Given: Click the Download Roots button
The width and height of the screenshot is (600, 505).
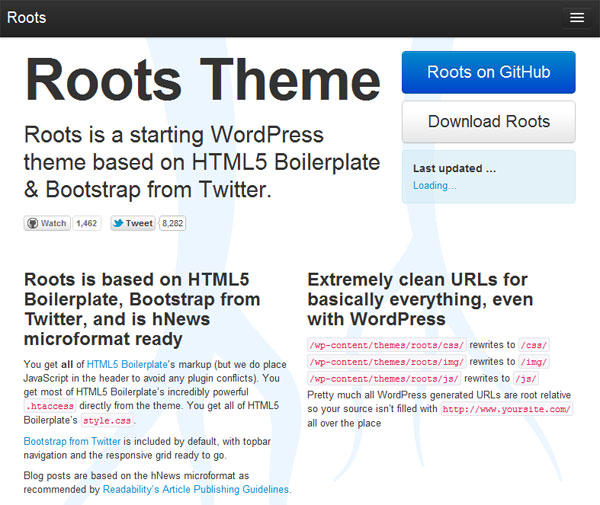Looking at the screenshot, I should coord(489,122).
